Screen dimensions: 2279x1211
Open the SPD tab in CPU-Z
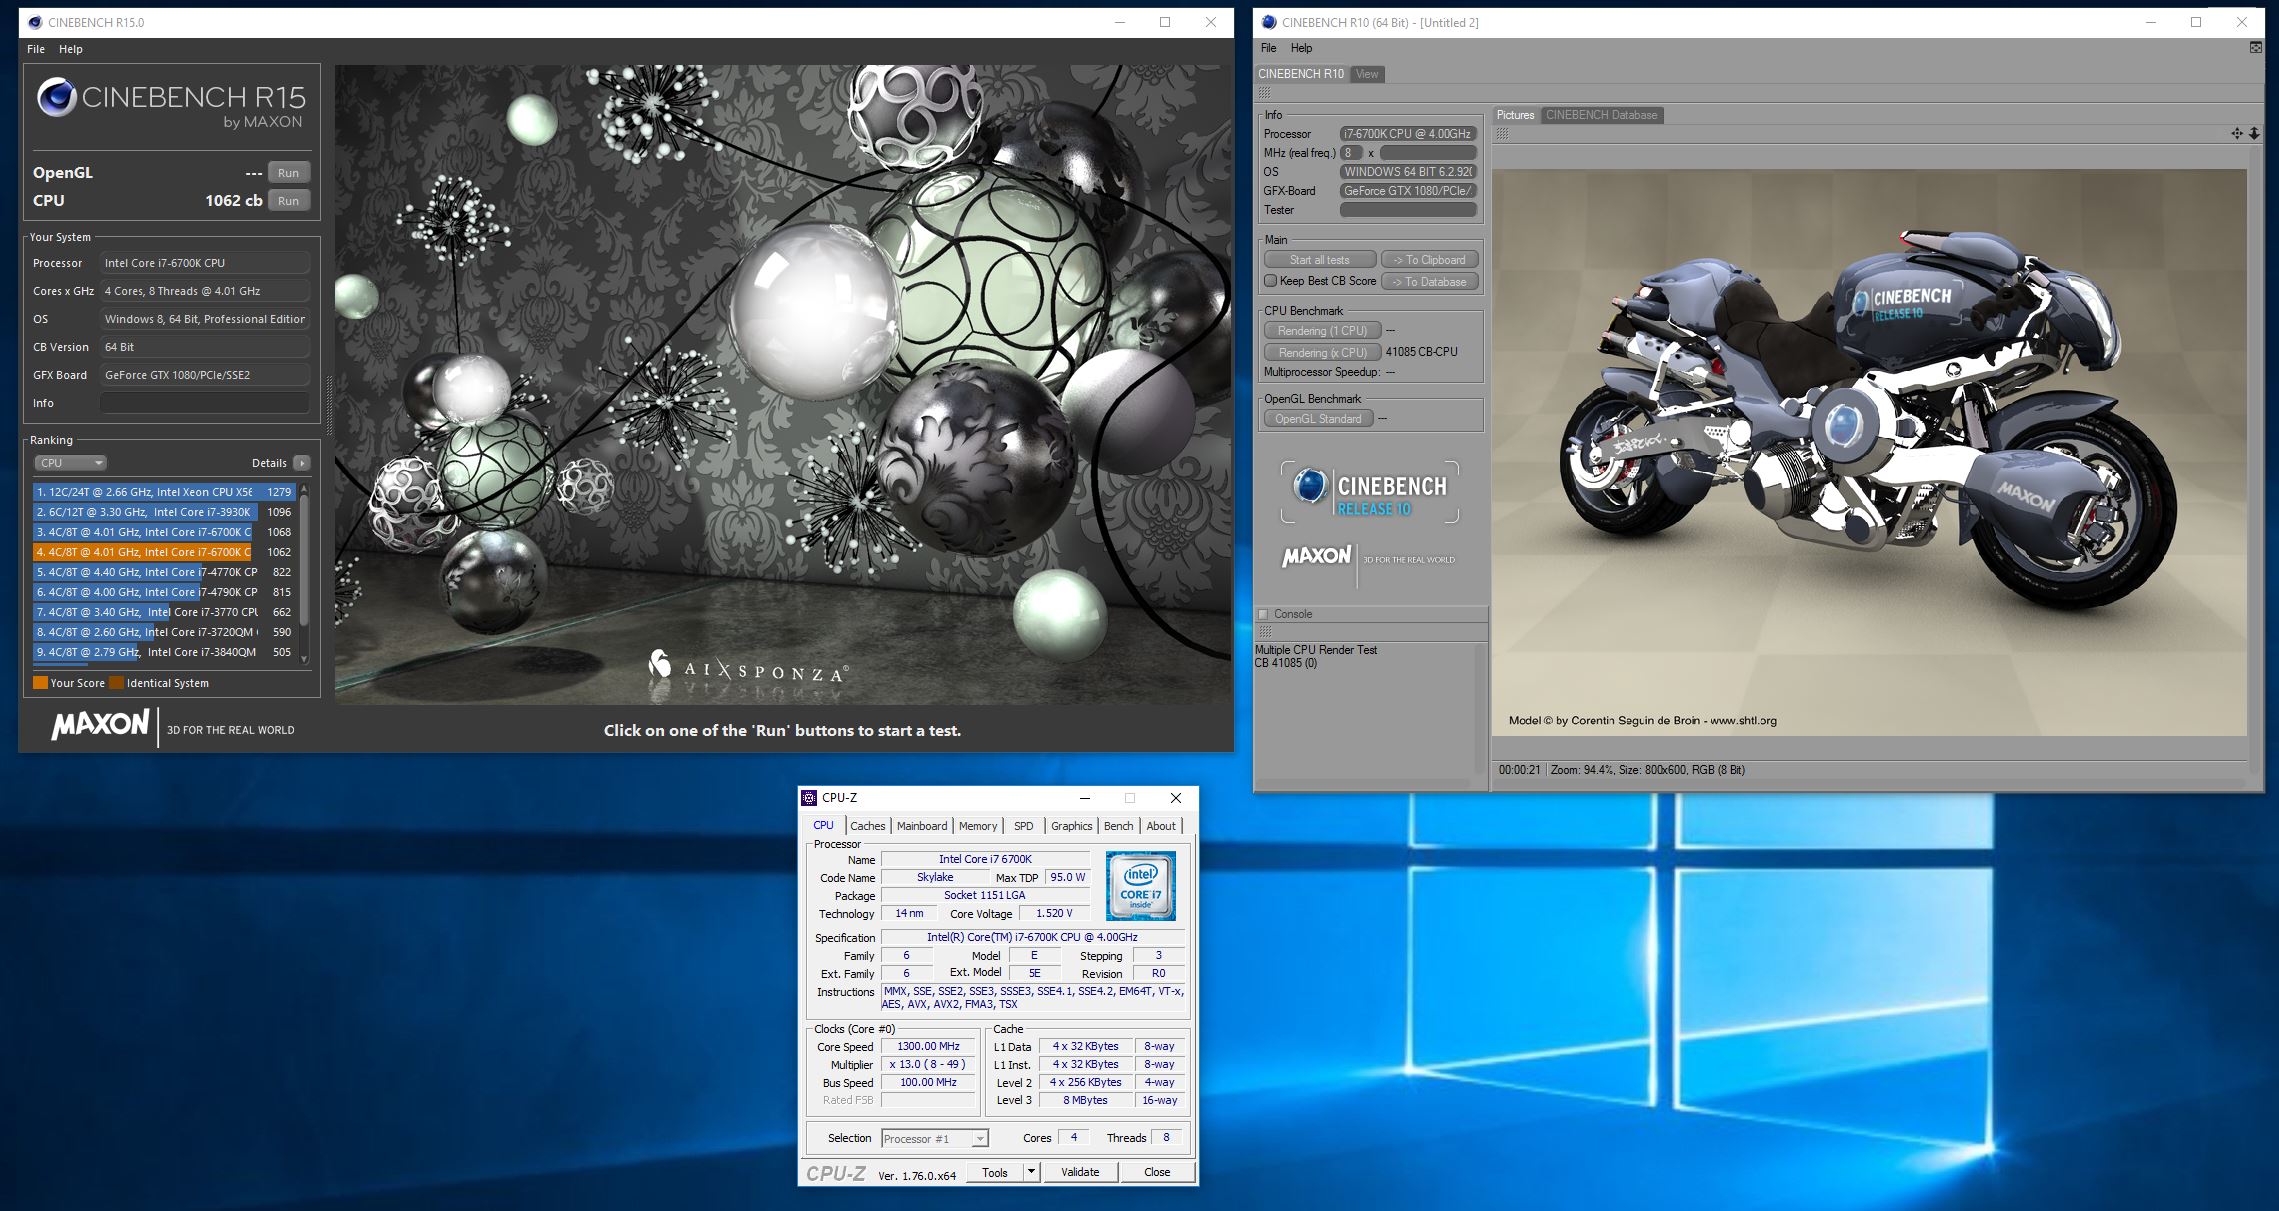(1023, 826)
